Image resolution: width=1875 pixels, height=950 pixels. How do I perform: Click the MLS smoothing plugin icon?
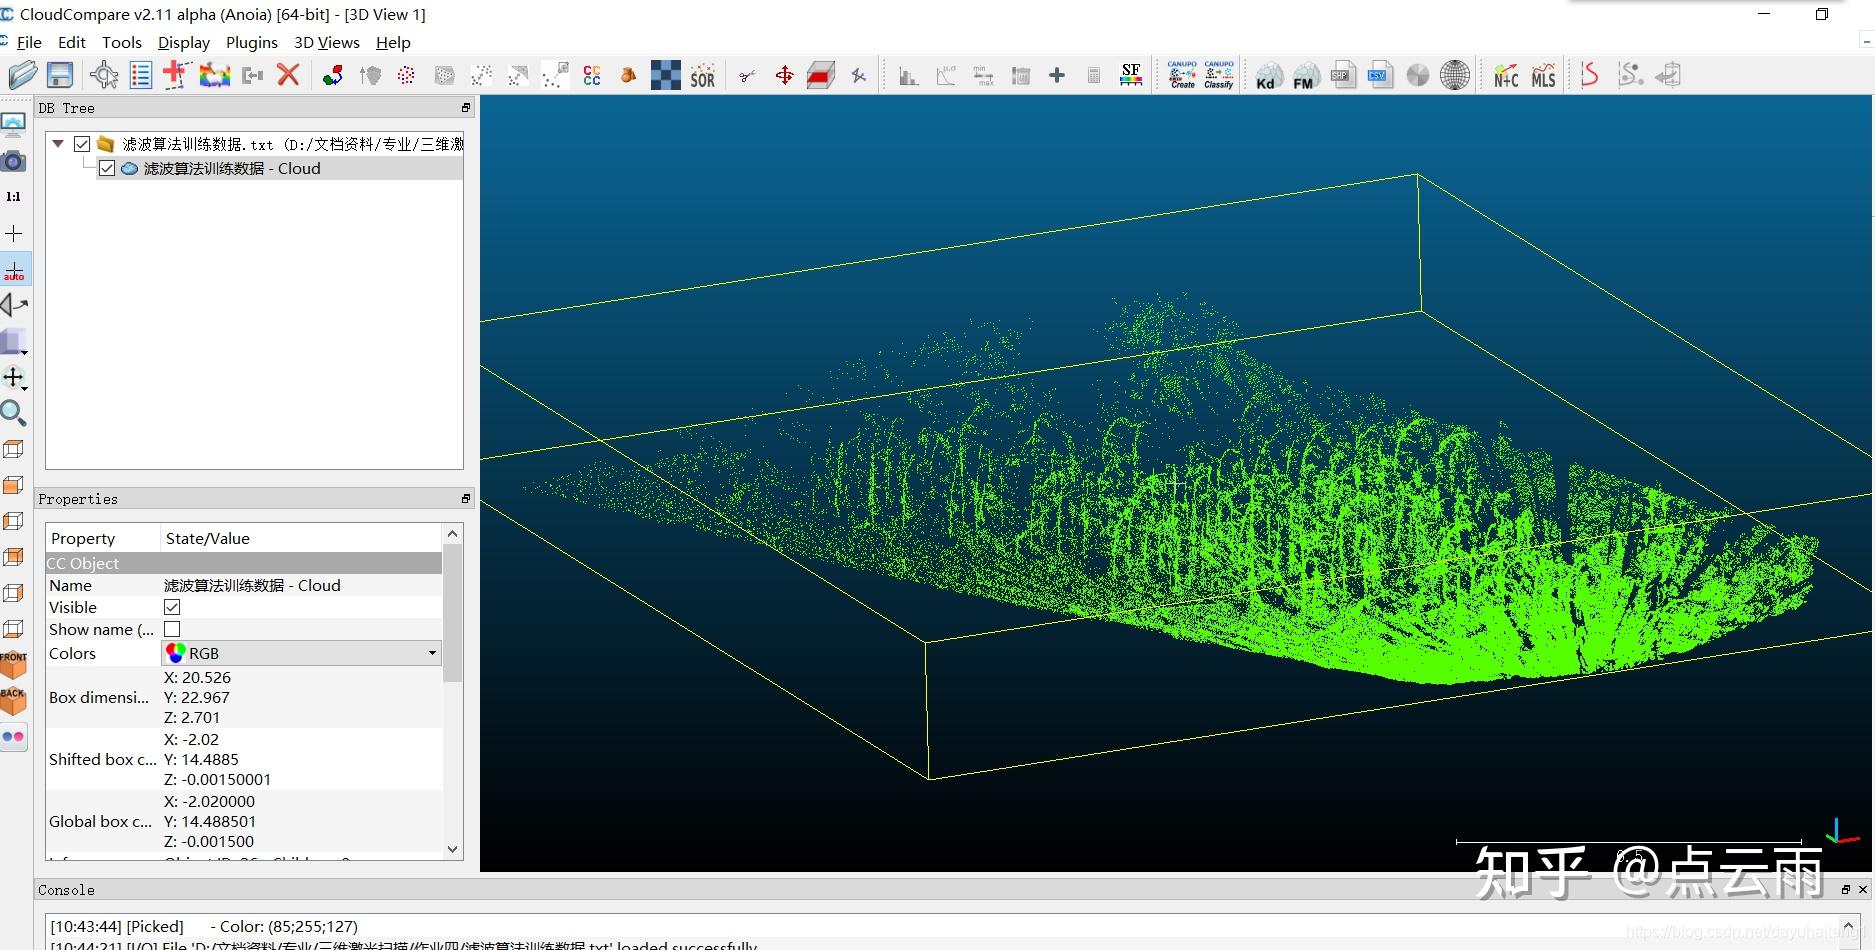pyautogui.click(x=1543, y=76)
